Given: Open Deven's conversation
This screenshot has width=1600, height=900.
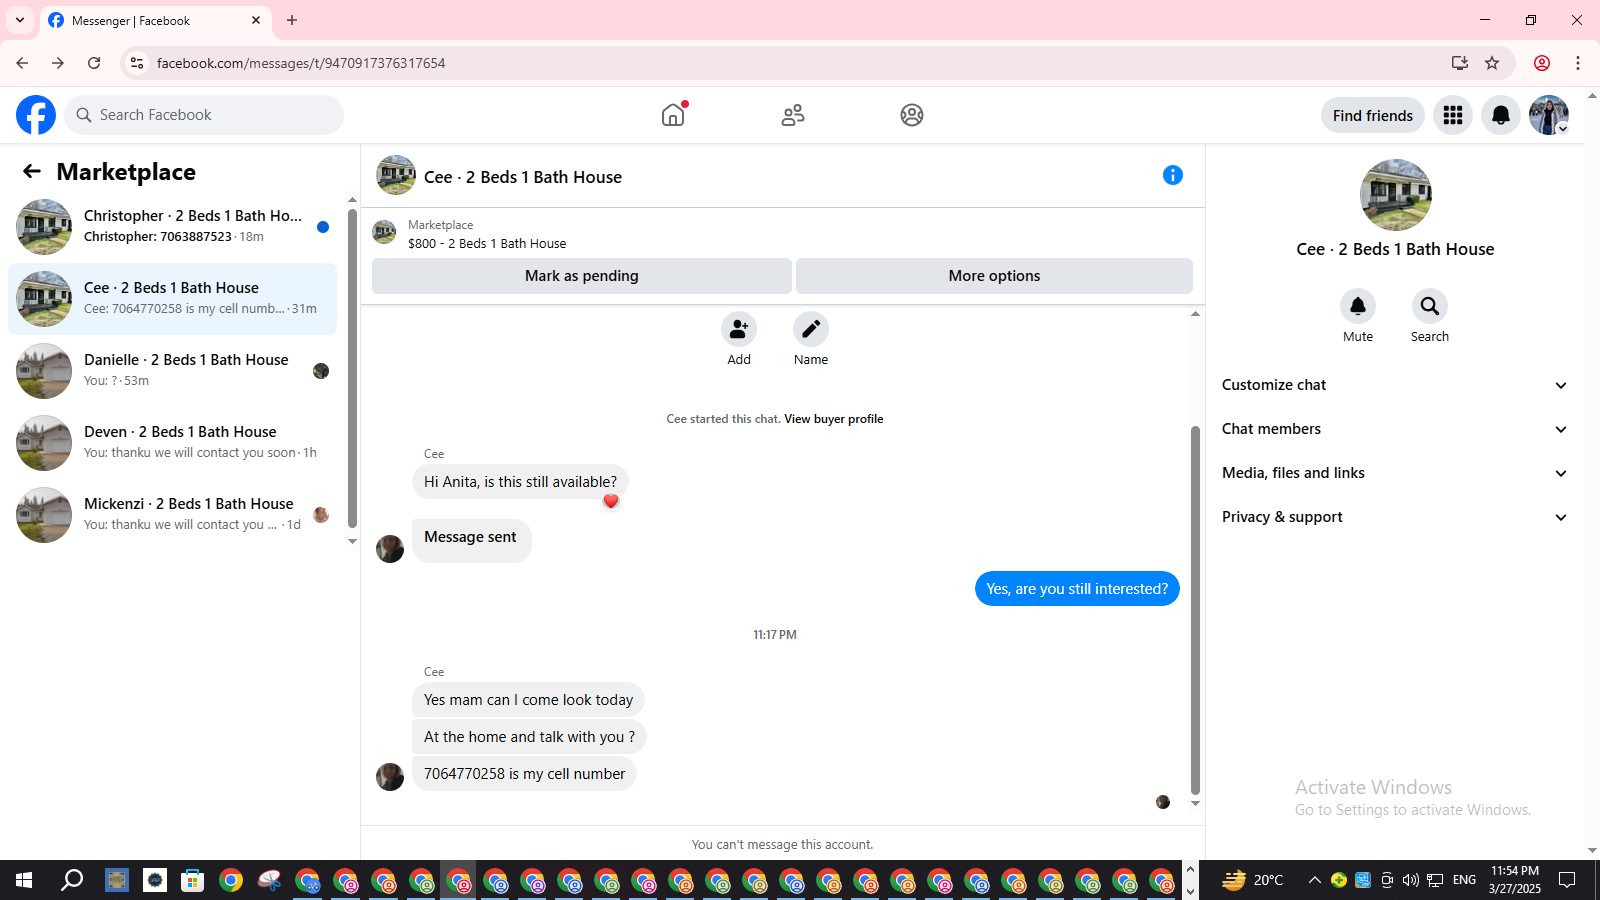Looking at the screenshot, I should pyautogui.click(x=172, y=443).
